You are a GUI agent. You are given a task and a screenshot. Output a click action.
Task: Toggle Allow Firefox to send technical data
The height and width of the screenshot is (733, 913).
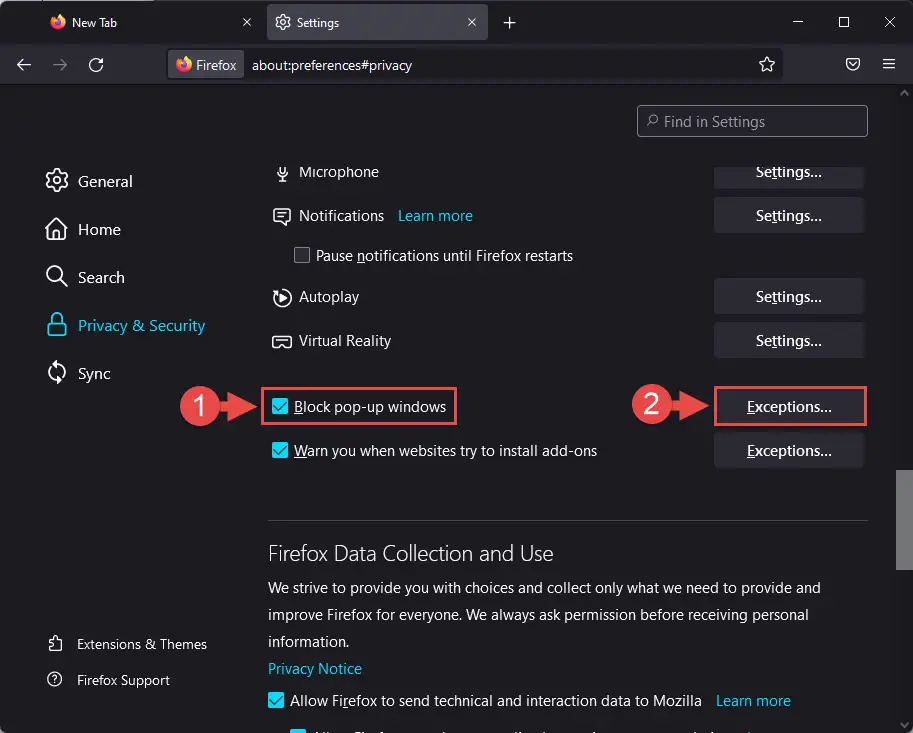276,700
